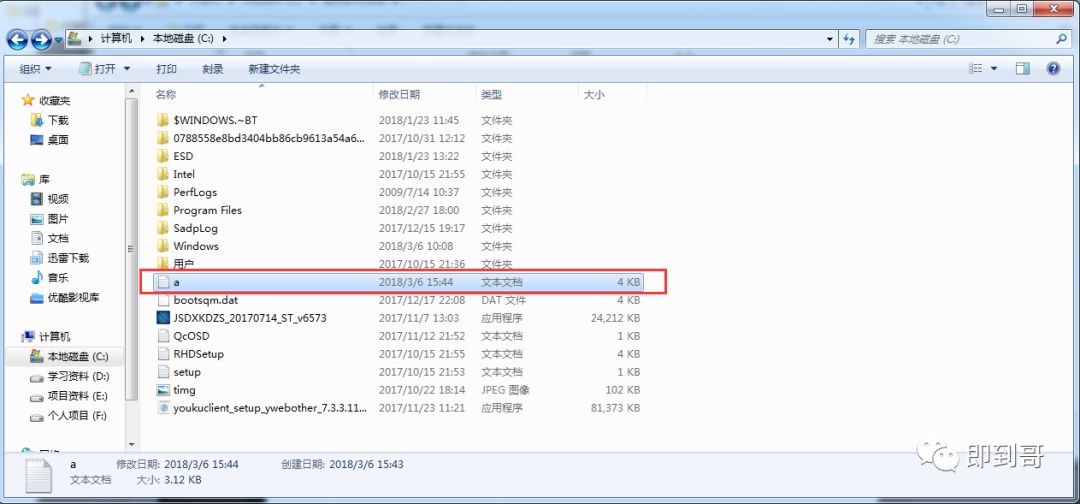Click the refresh button beside address bar
This screenshot has width=1080, height=504.
pyautogui.click(x=849, y=39)
